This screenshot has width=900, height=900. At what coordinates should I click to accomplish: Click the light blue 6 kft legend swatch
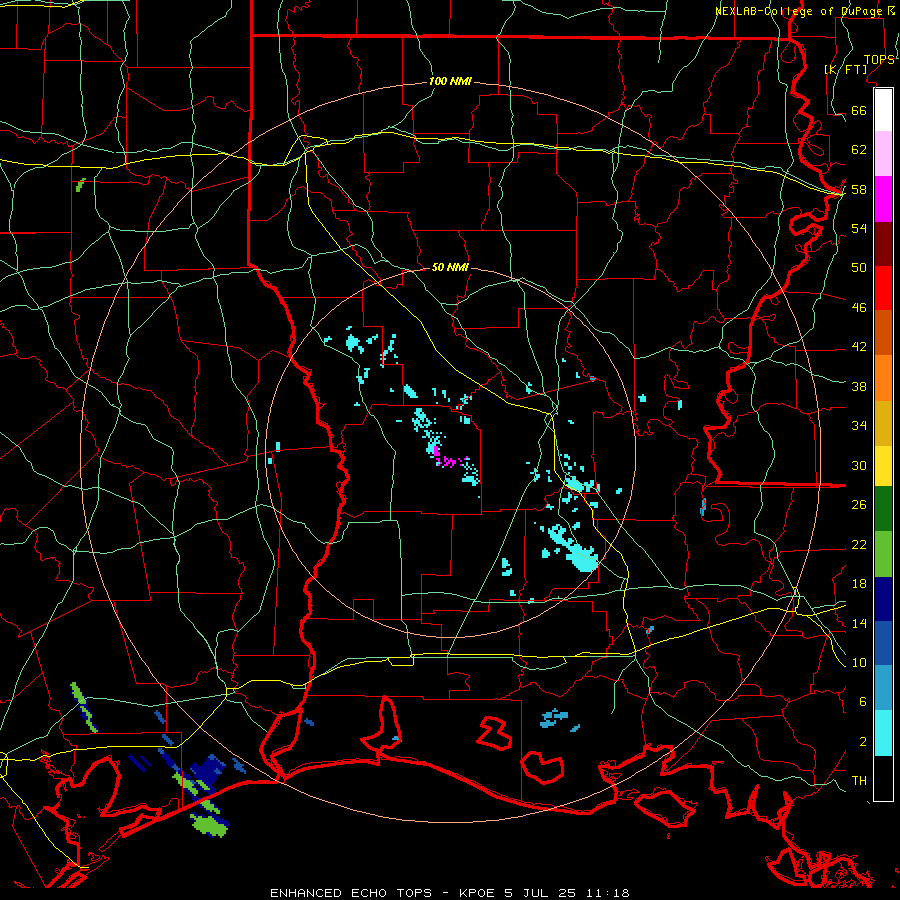pos(883,688)
